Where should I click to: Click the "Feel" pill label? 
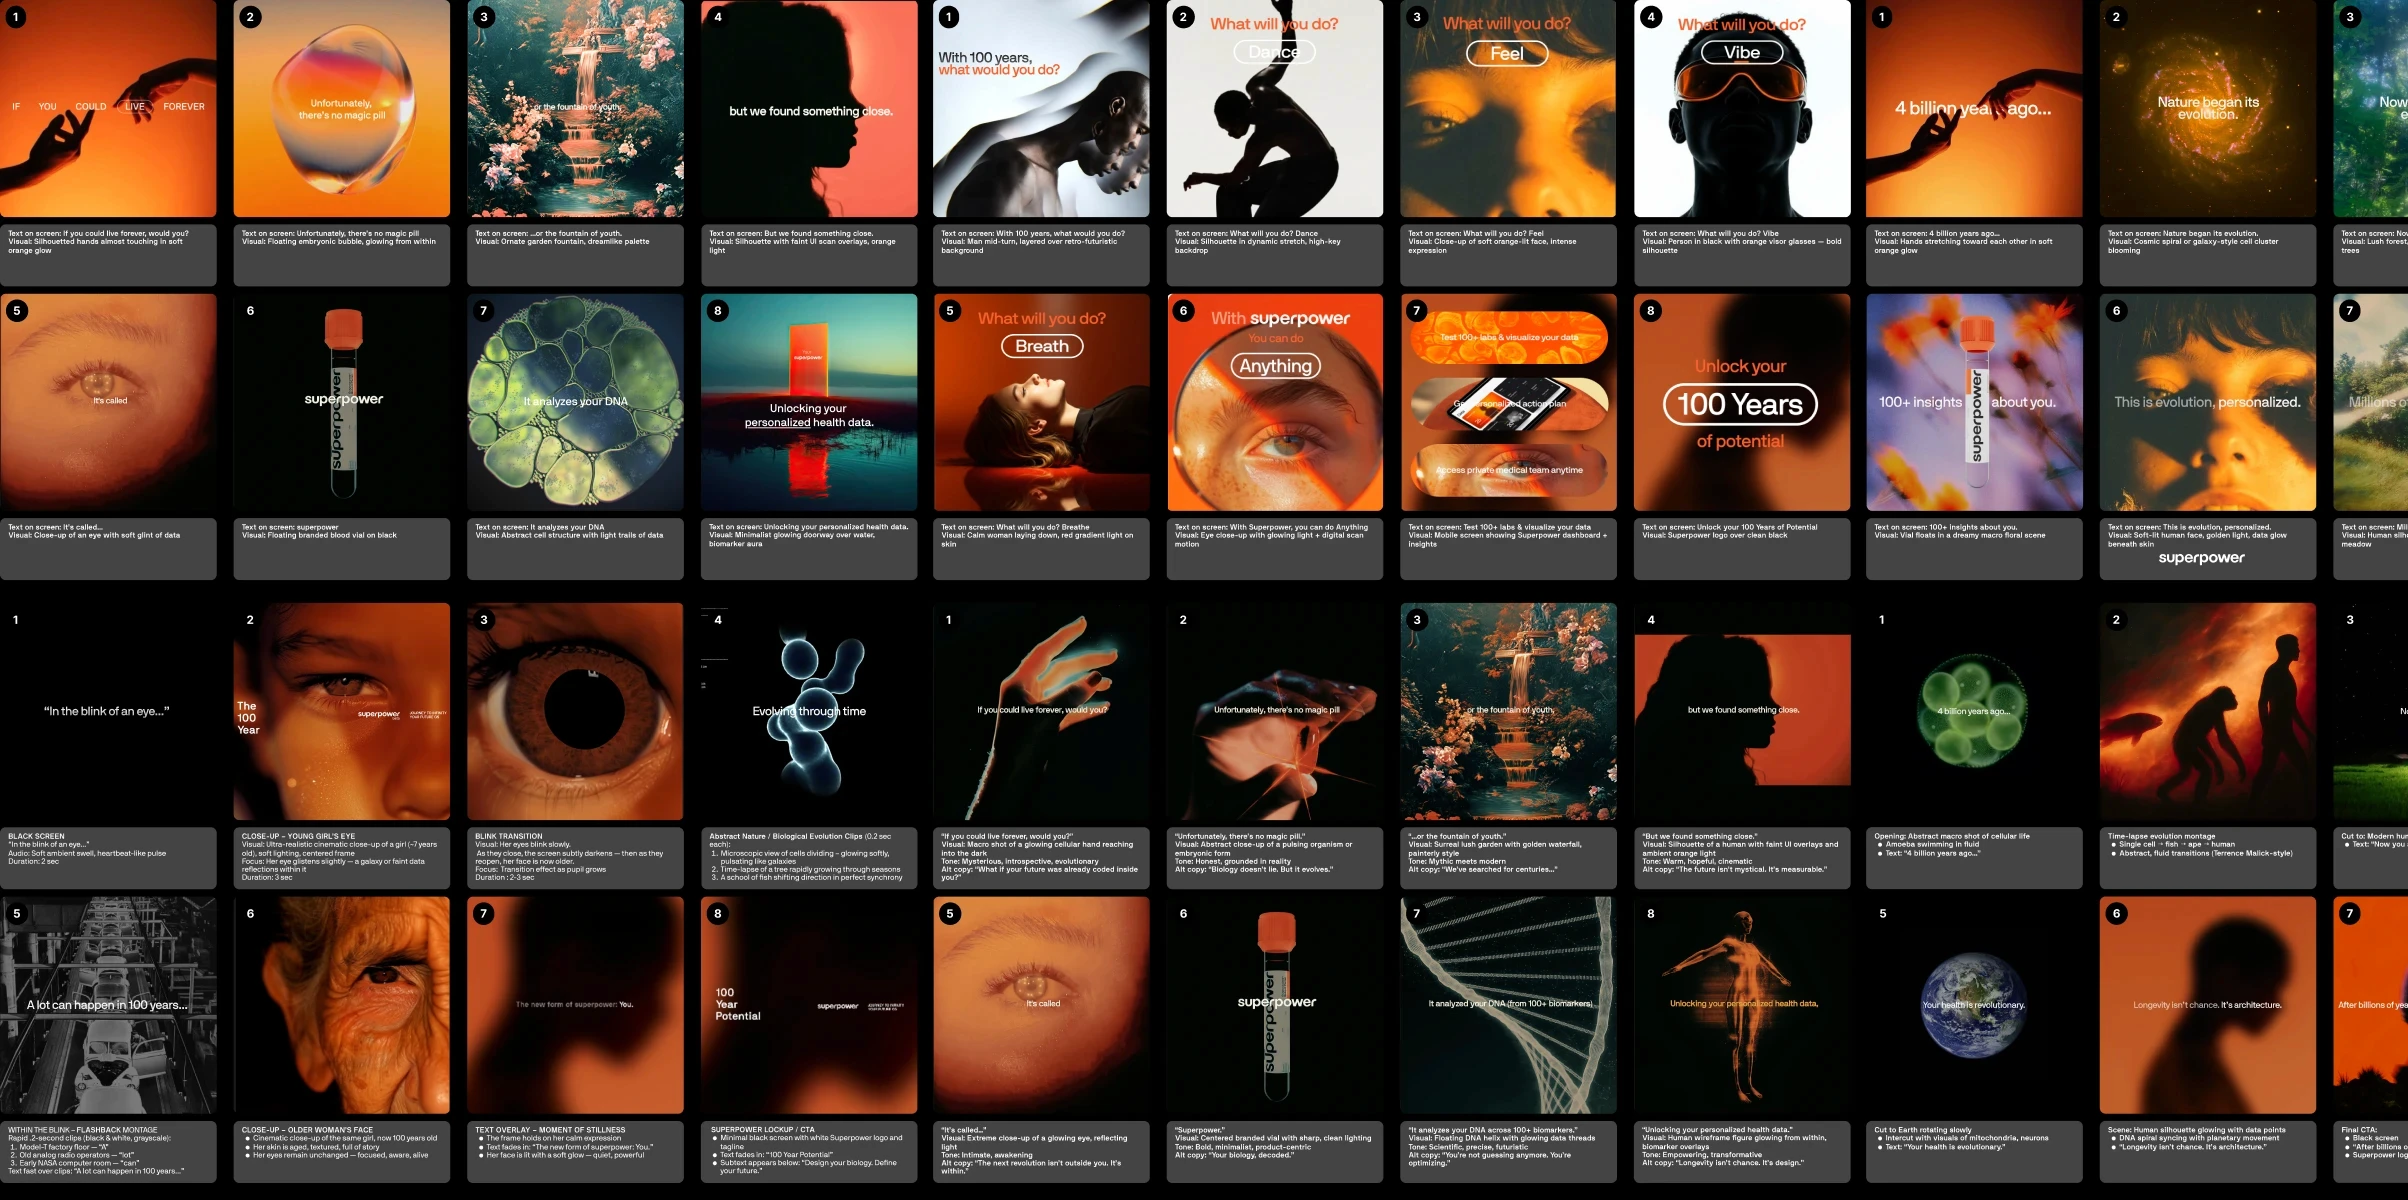pos(1506,54)
